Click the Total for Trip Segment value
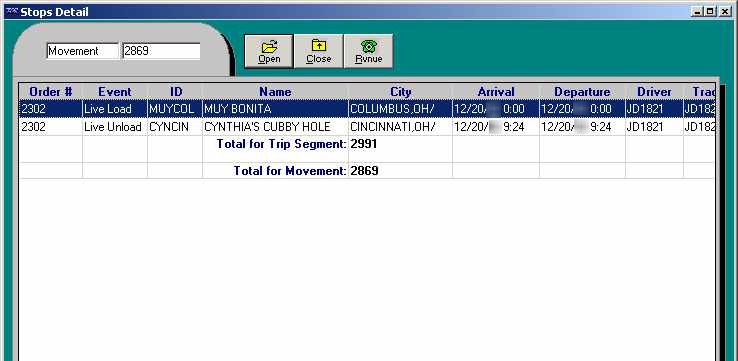 point(364,144)
